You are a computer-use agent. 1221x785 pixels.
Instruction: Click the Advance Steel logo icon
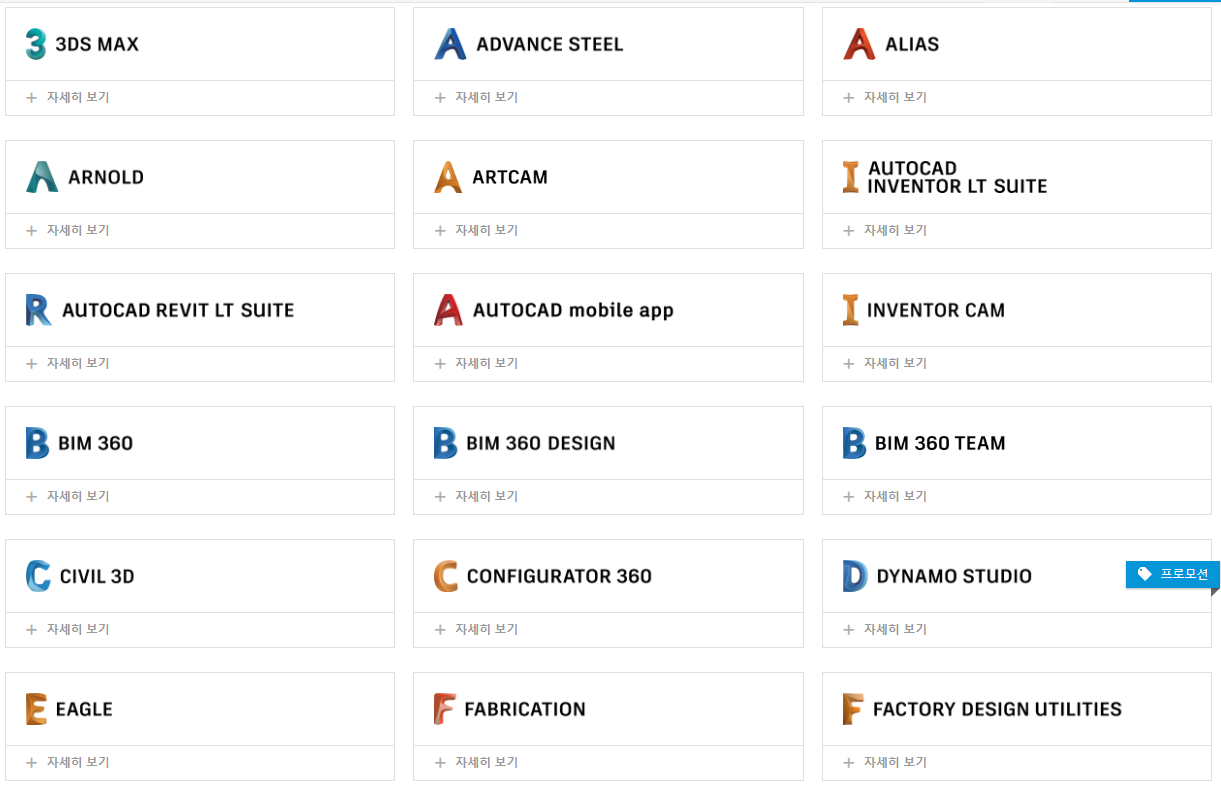(x=450, y=44)
